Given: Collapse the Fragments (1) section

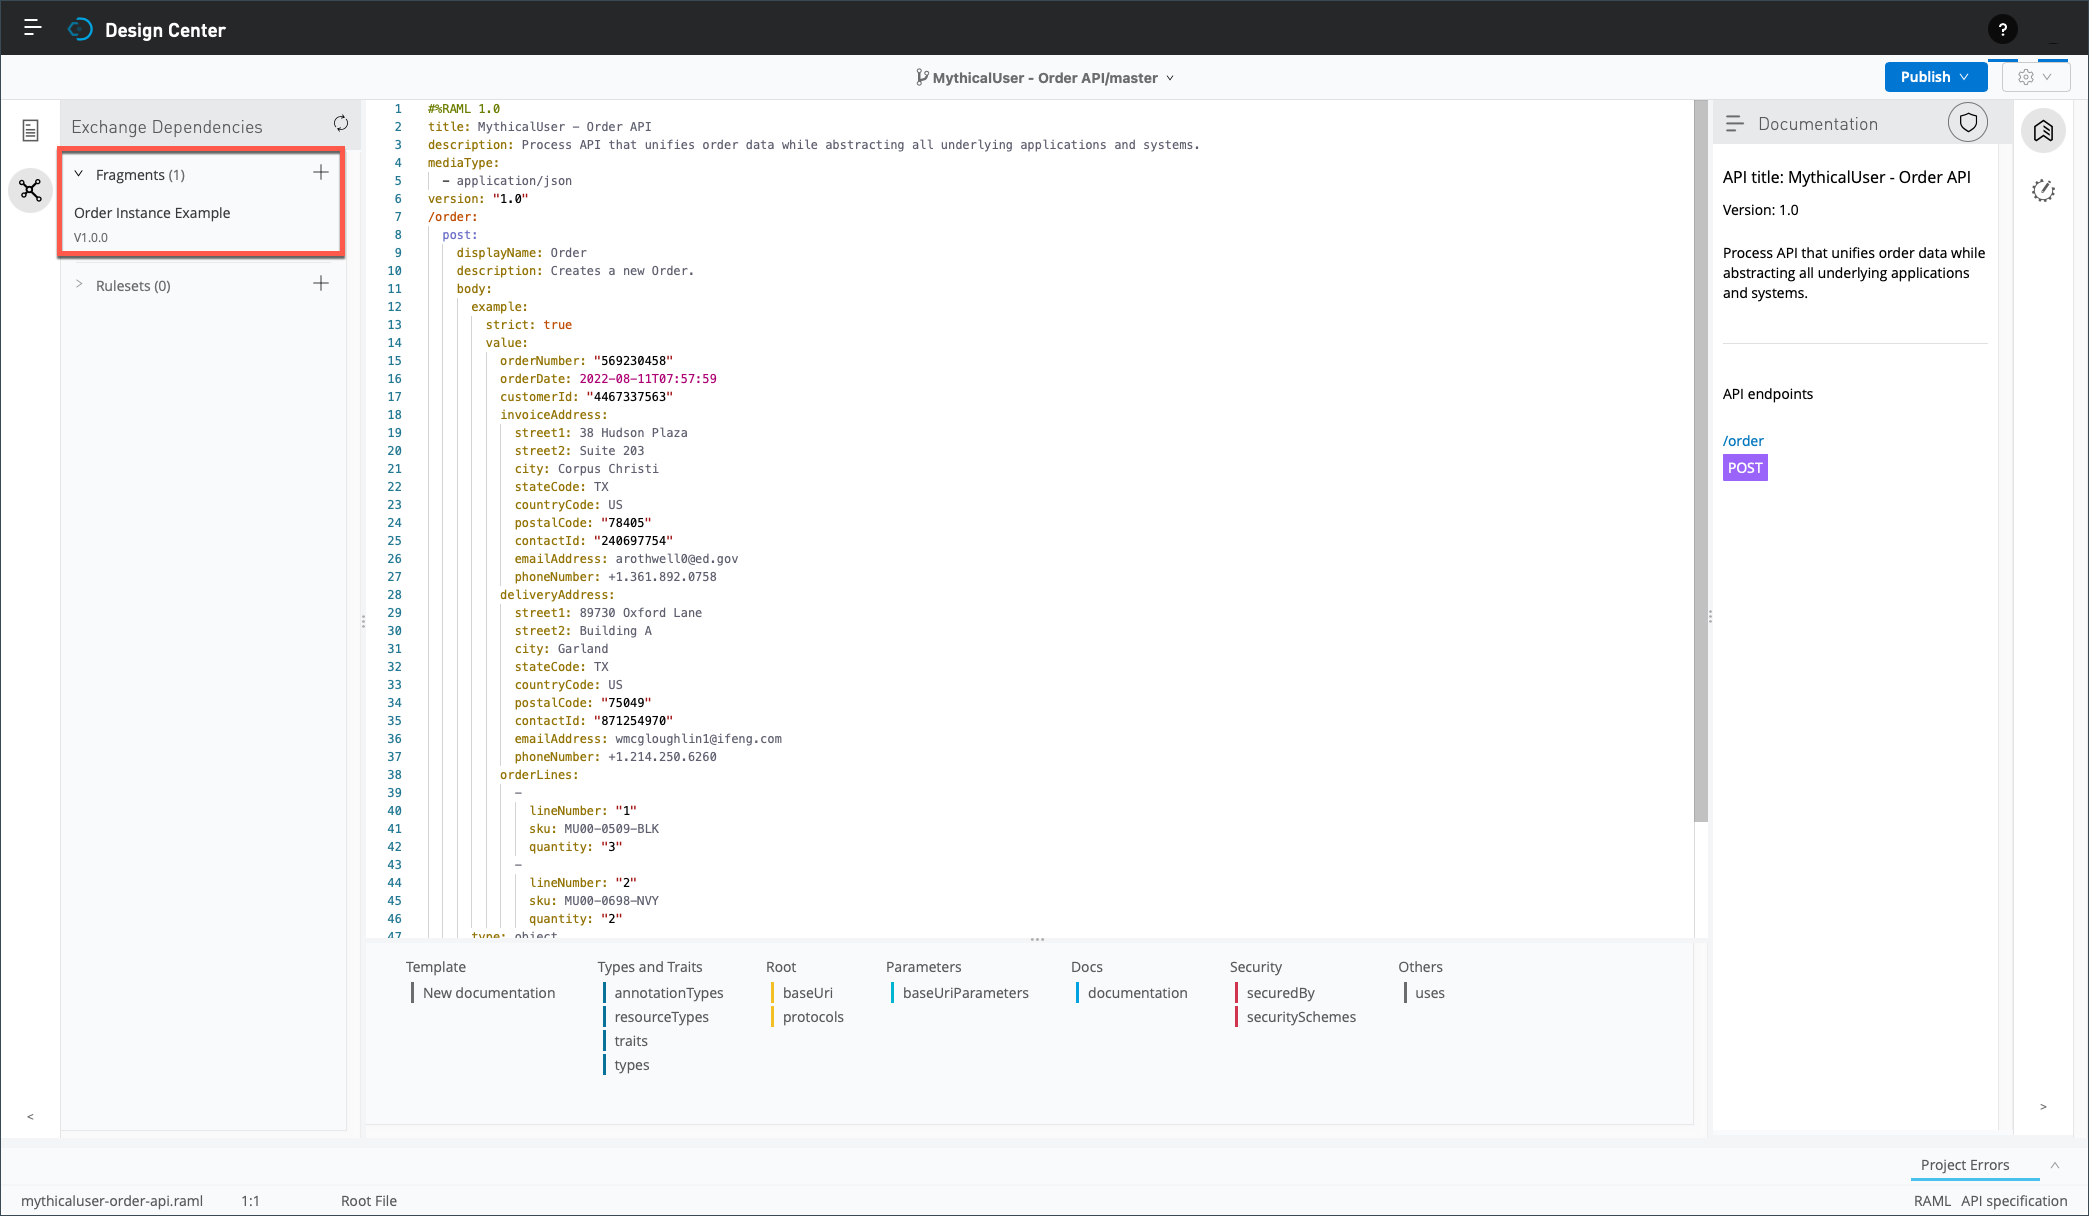Looking at the screenshot, I should click(x=79, y=174).
